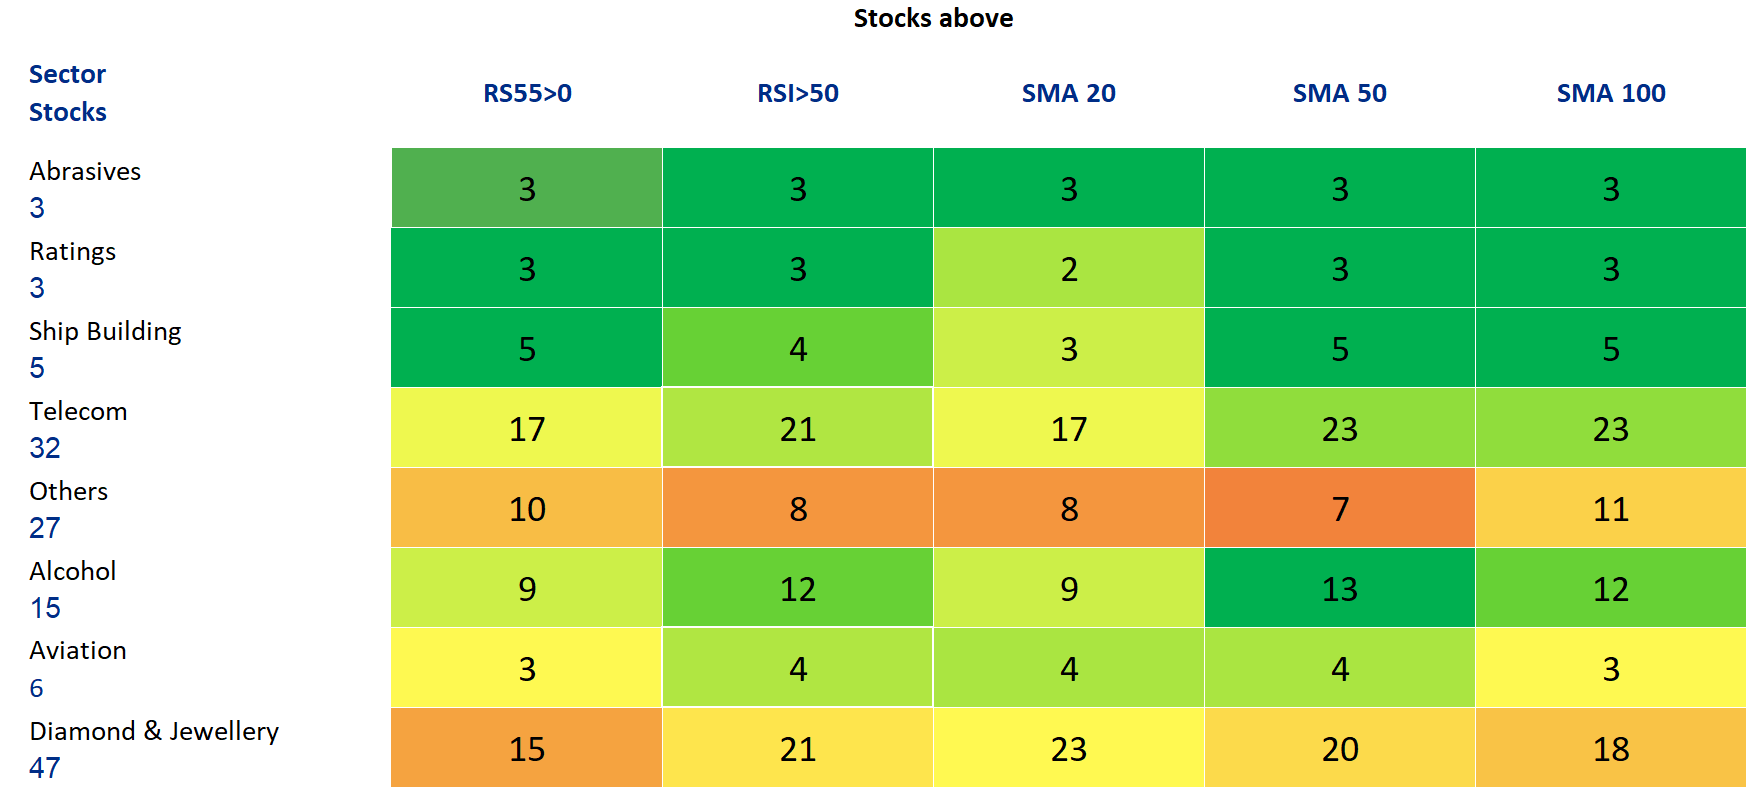Click the RS55>0 column header

(x=527, y=93)
